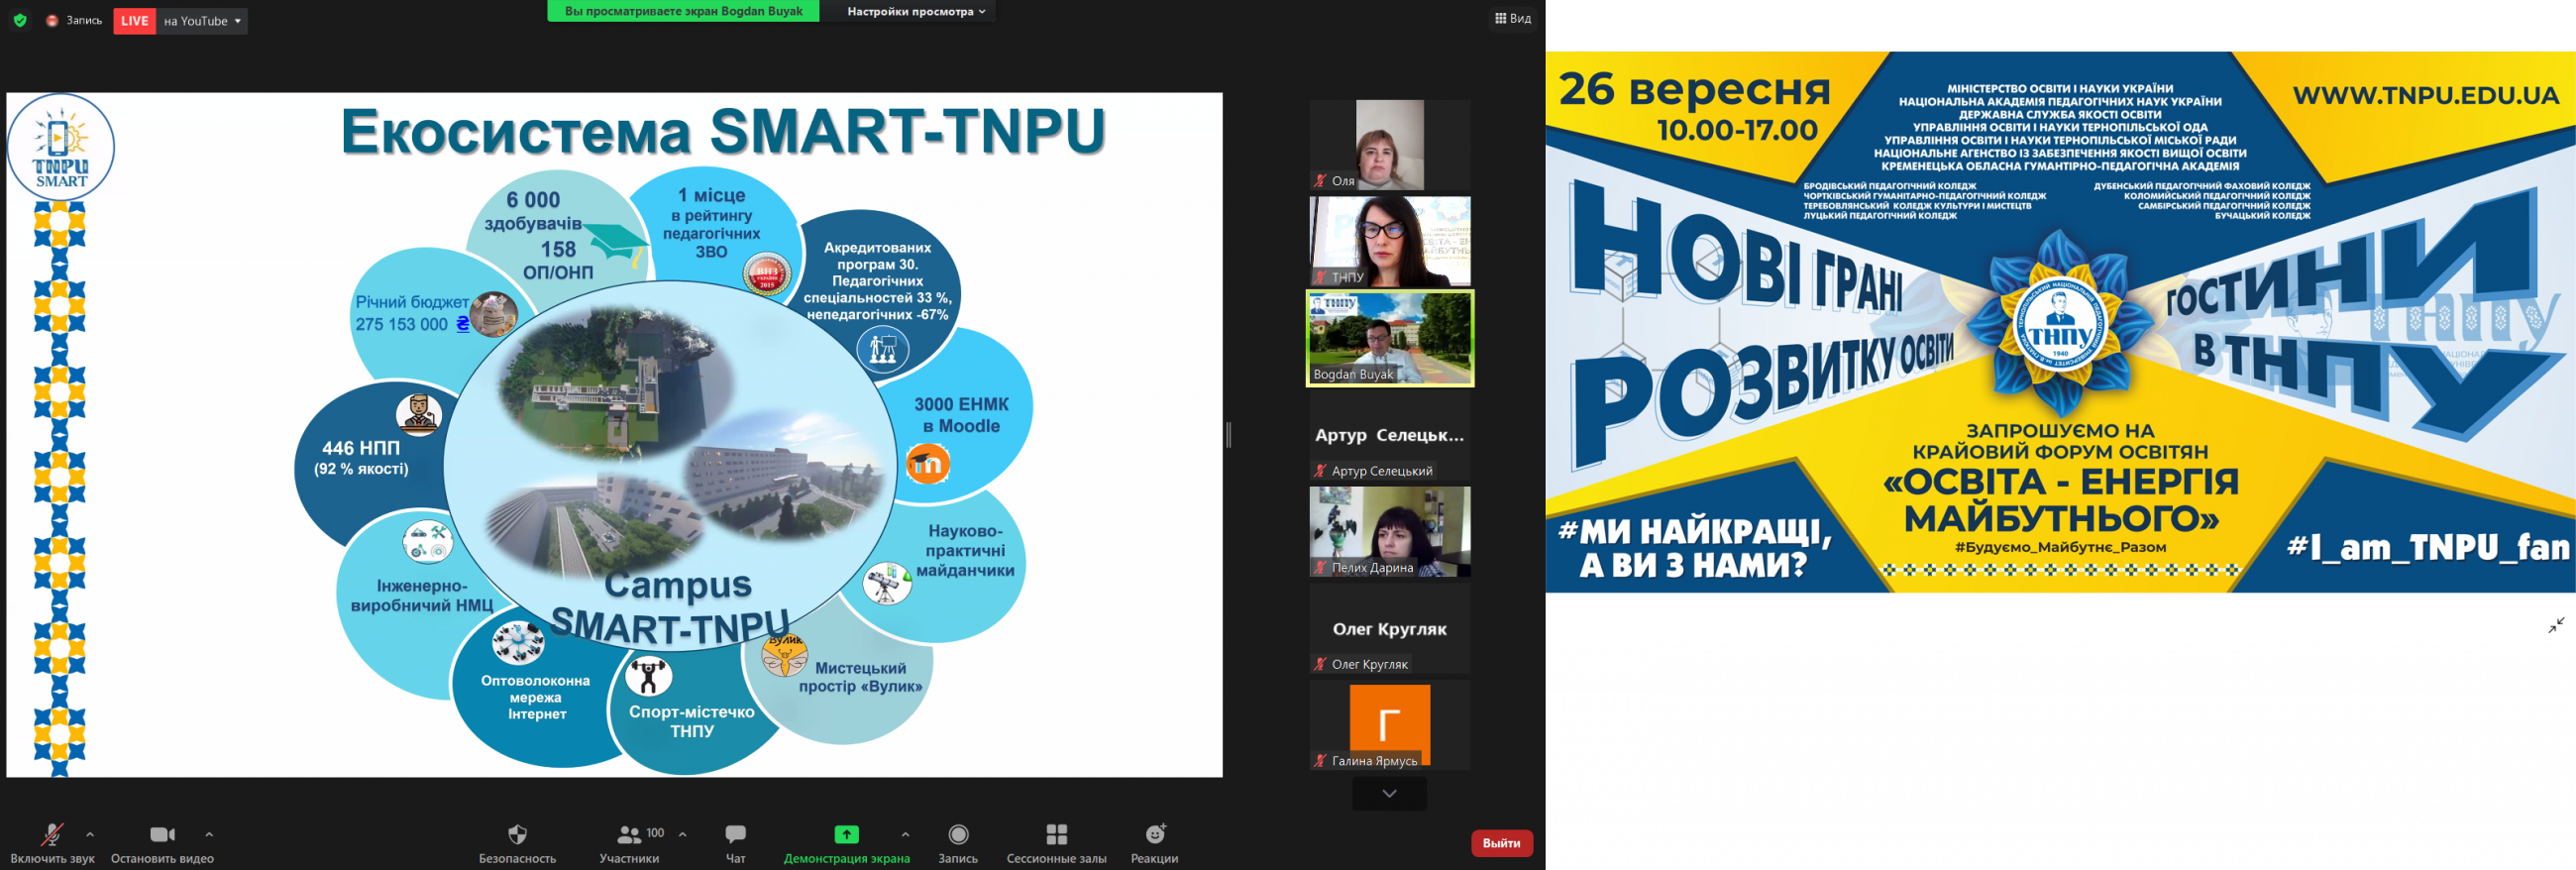Image resolution: width=2576 pixels, height=870 pixels.
Task: Open the Participants (Участники) panel
Action: pyautogui.click(x=629, y=835)
